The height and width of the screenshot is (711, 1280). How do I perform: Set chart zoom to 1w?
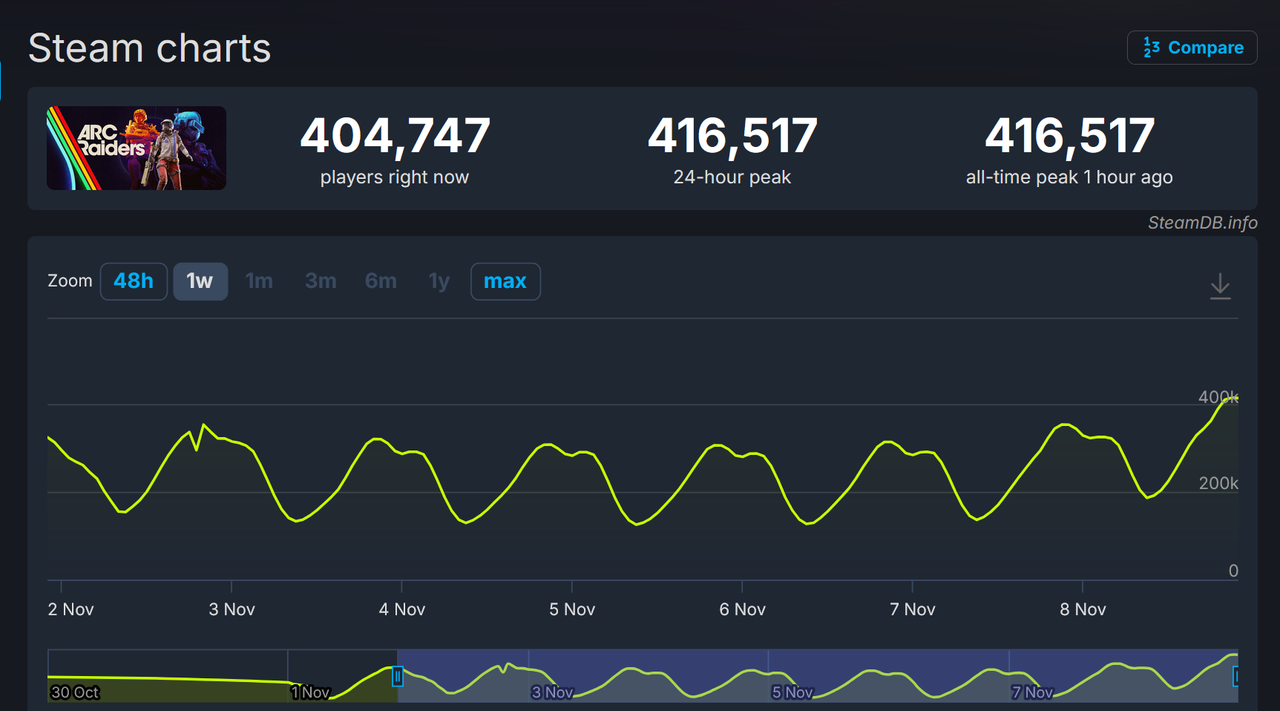[200, 281]
